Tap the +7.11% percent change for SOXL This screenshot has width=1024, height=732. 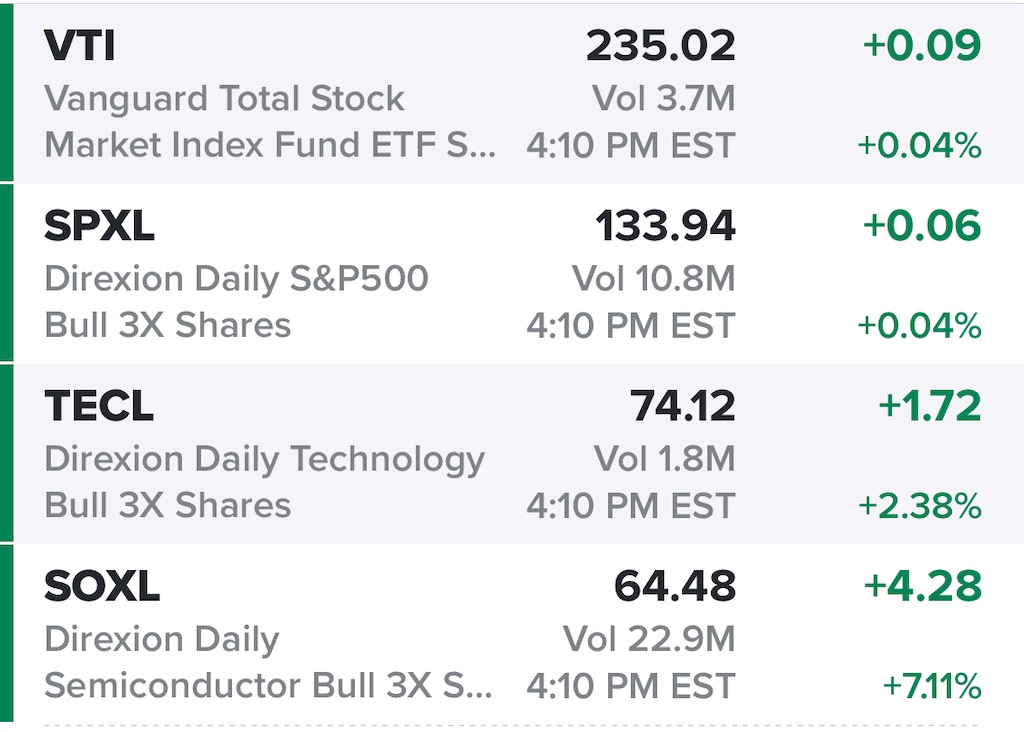click(931, 687)
